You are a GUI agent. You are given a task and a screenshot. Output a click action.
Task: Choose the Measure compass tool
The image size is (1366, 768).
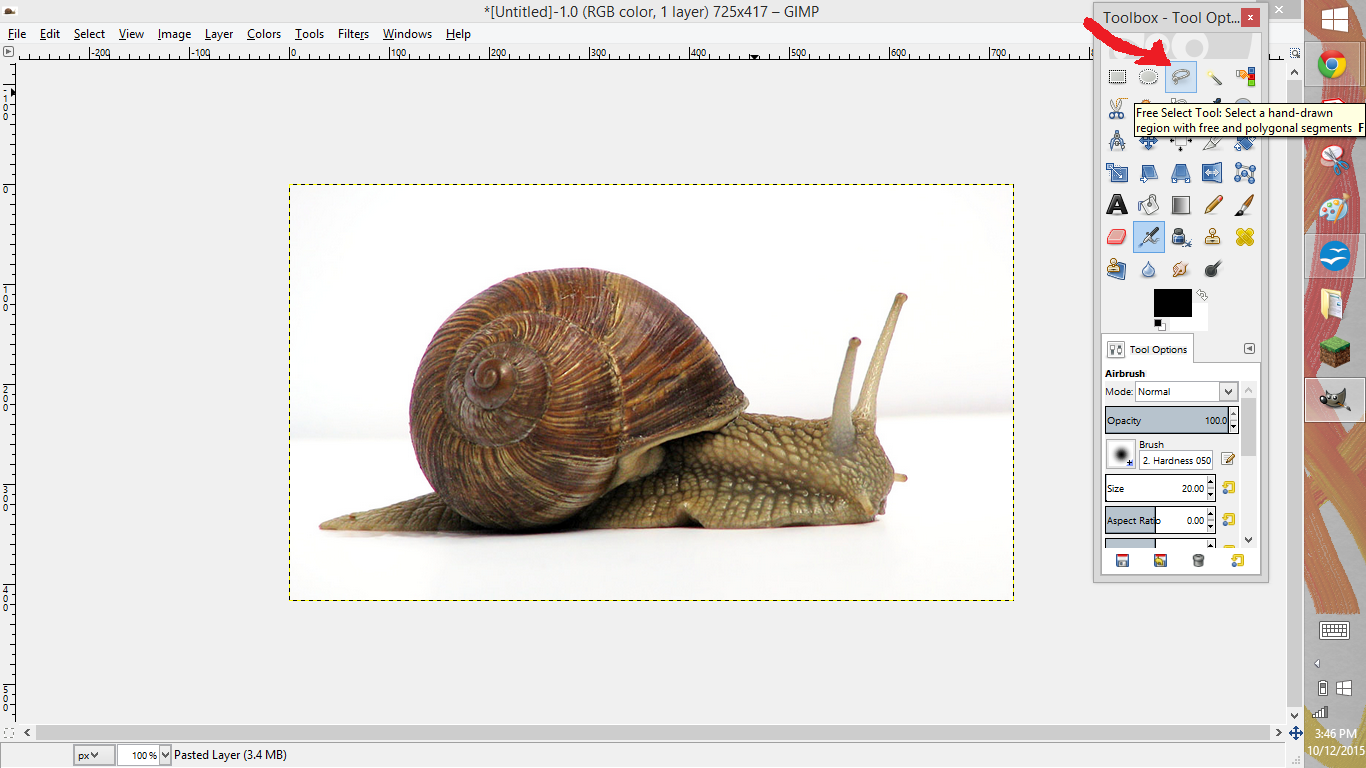(1117, 141)
